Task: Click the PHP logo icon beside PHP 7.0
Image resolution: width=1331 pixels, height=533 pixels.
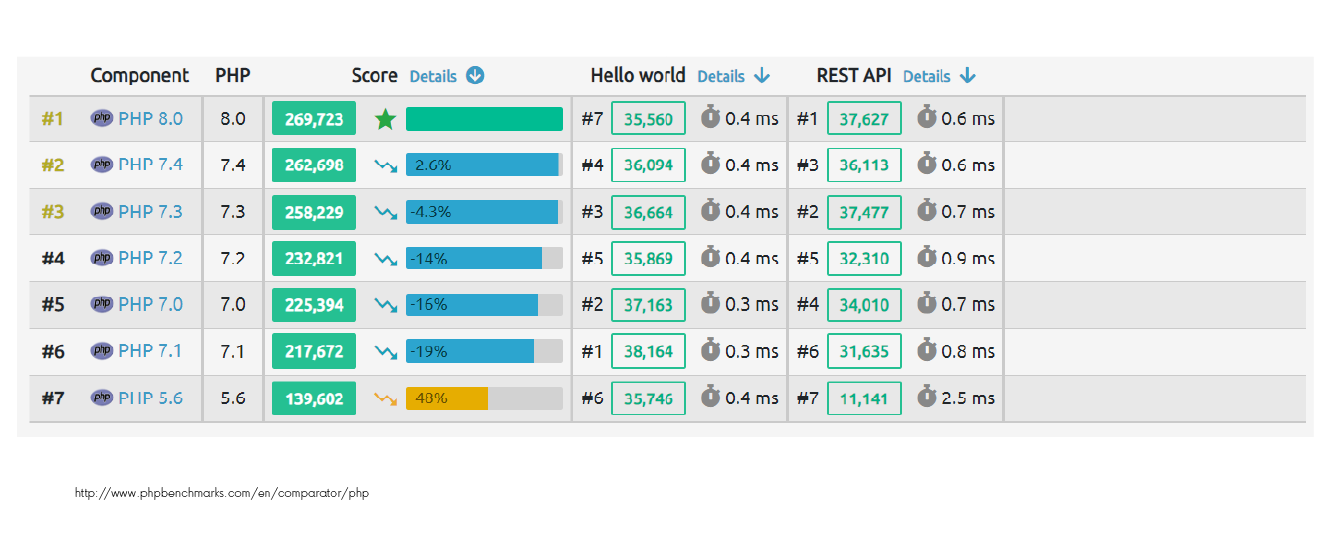Action: pyautogui.click(x=102, y=304)
